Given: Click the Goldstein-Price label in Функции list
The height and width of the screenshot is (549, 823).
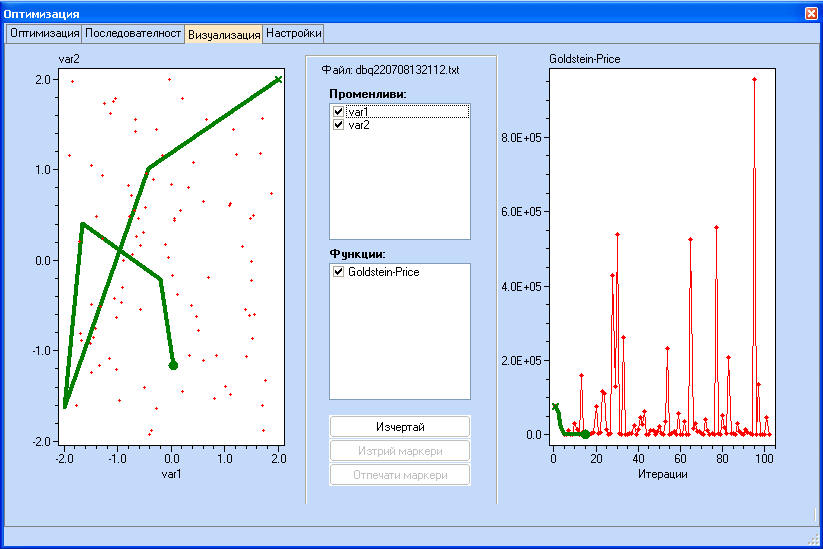Looking at the screenshot, I should pyautogui.click(x=384, y=272).
